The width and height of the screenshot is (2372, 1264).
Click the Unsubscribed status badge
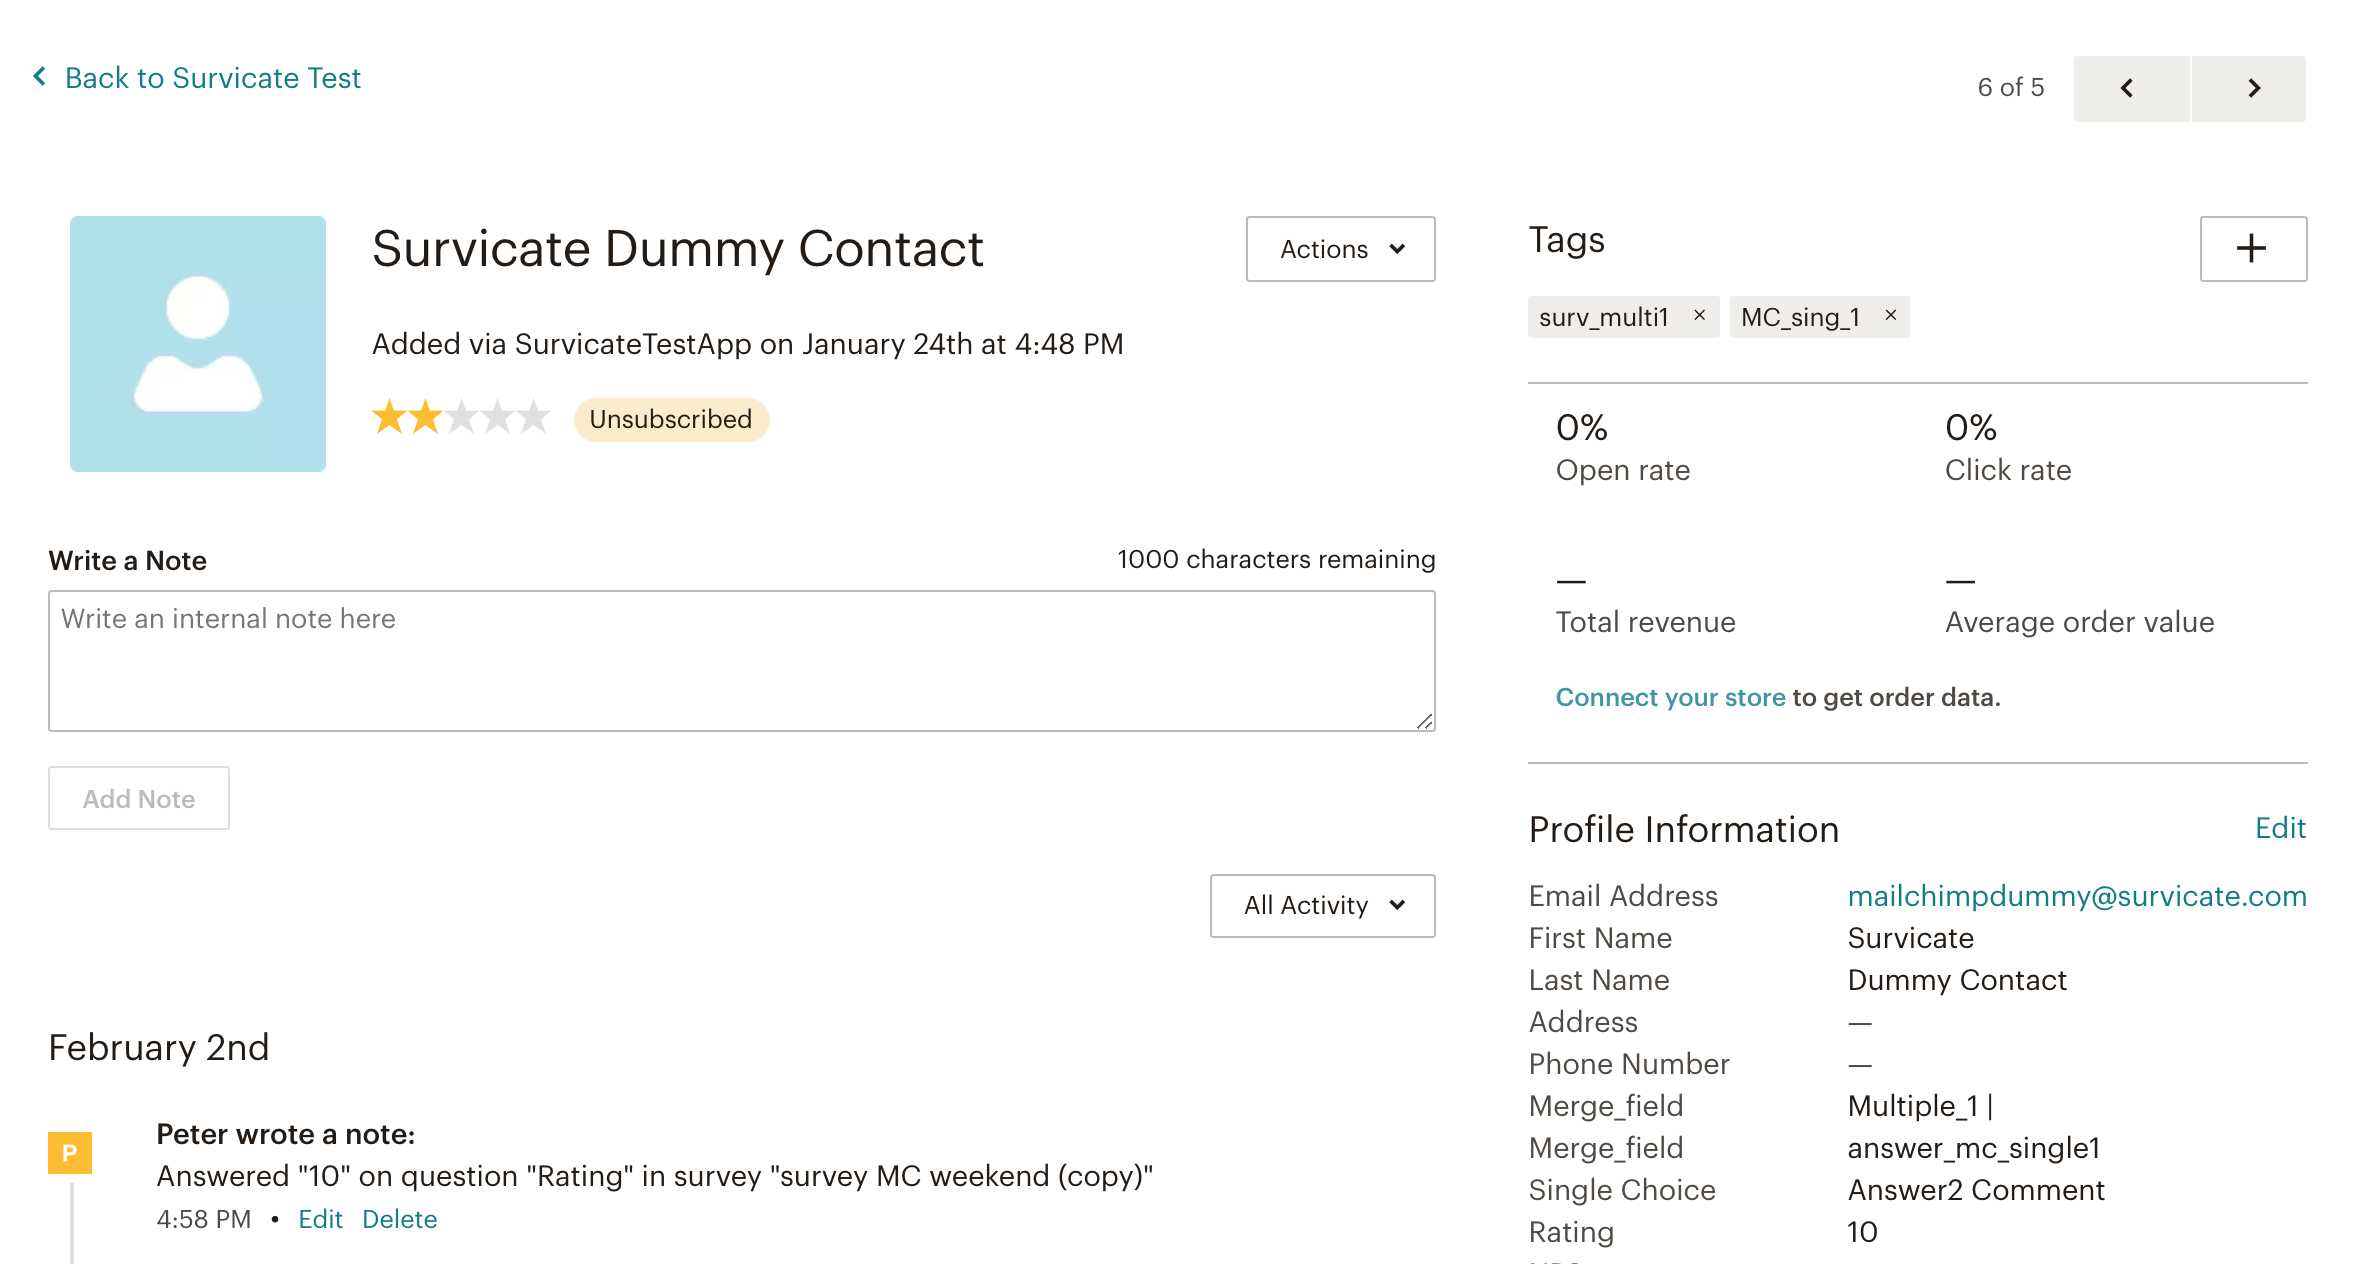671,419
